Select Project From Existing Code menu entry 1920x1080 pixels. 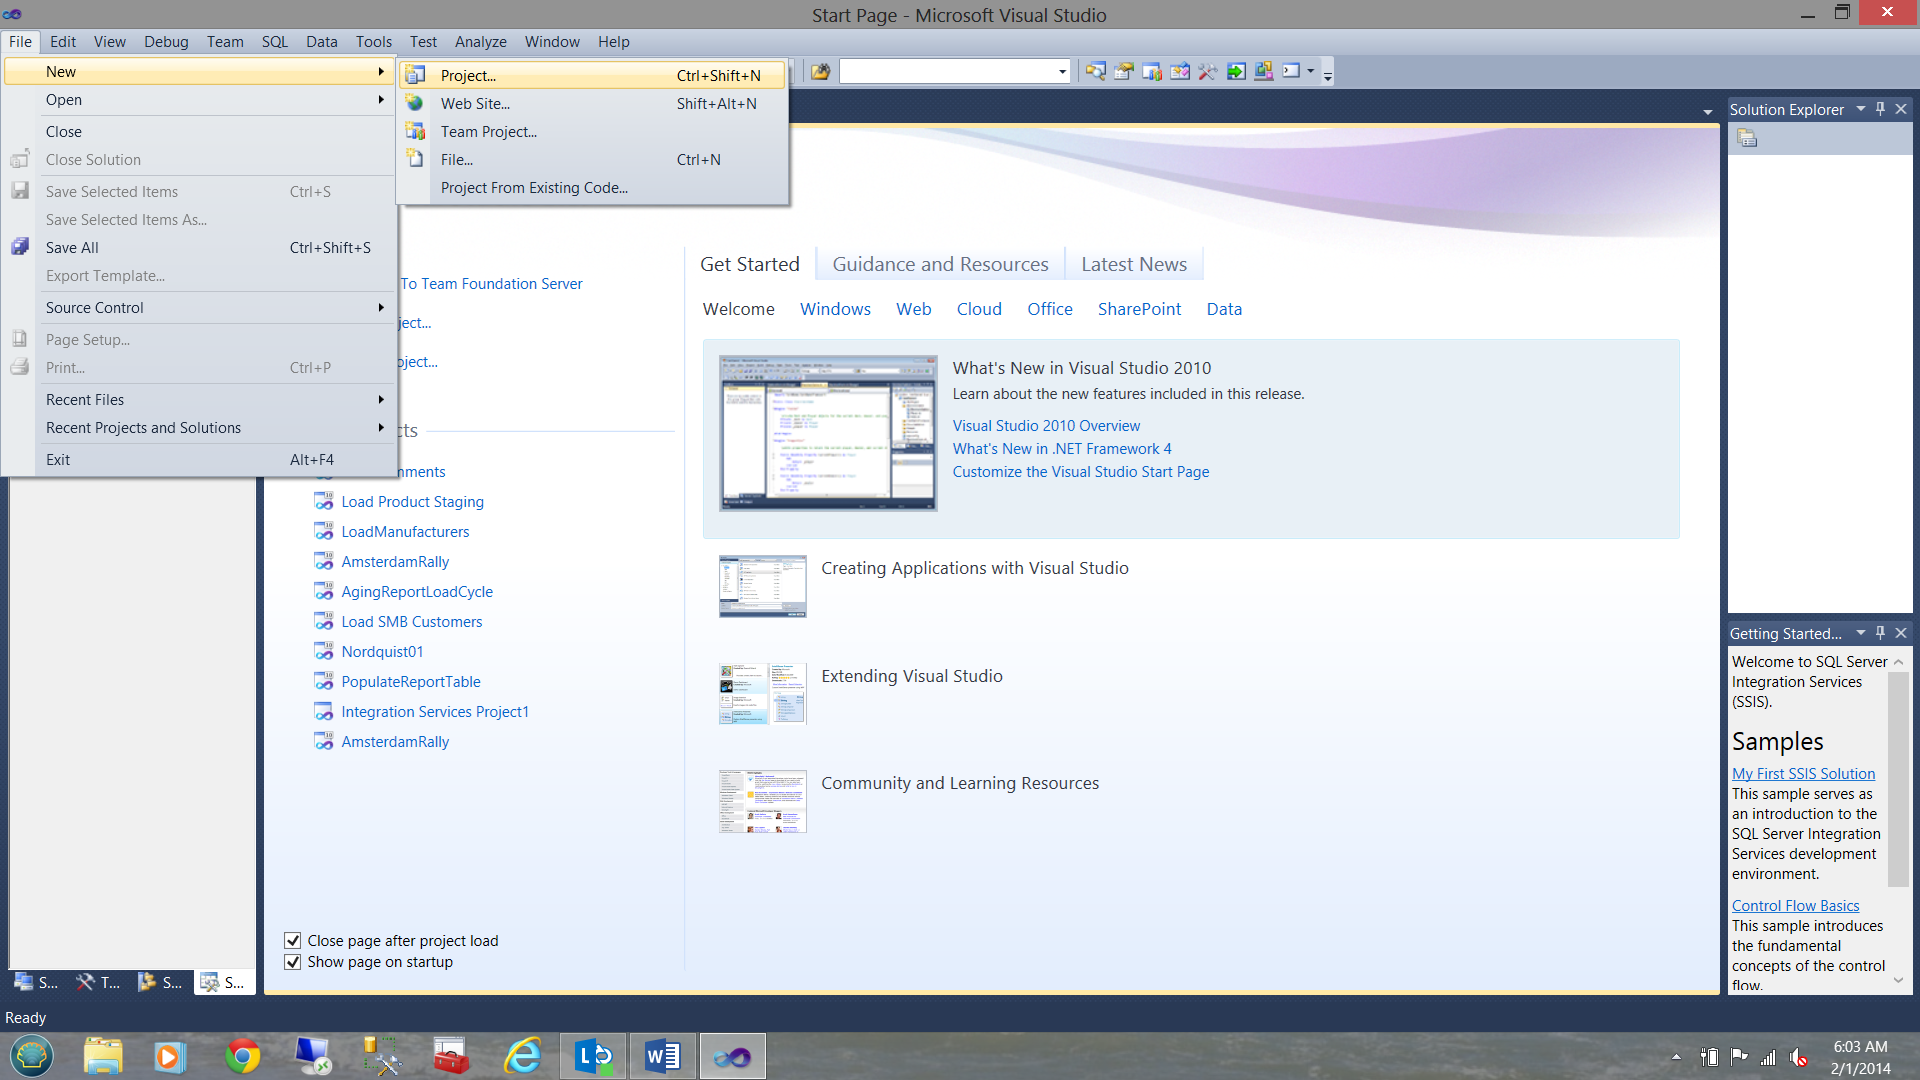tap(534, 187)
